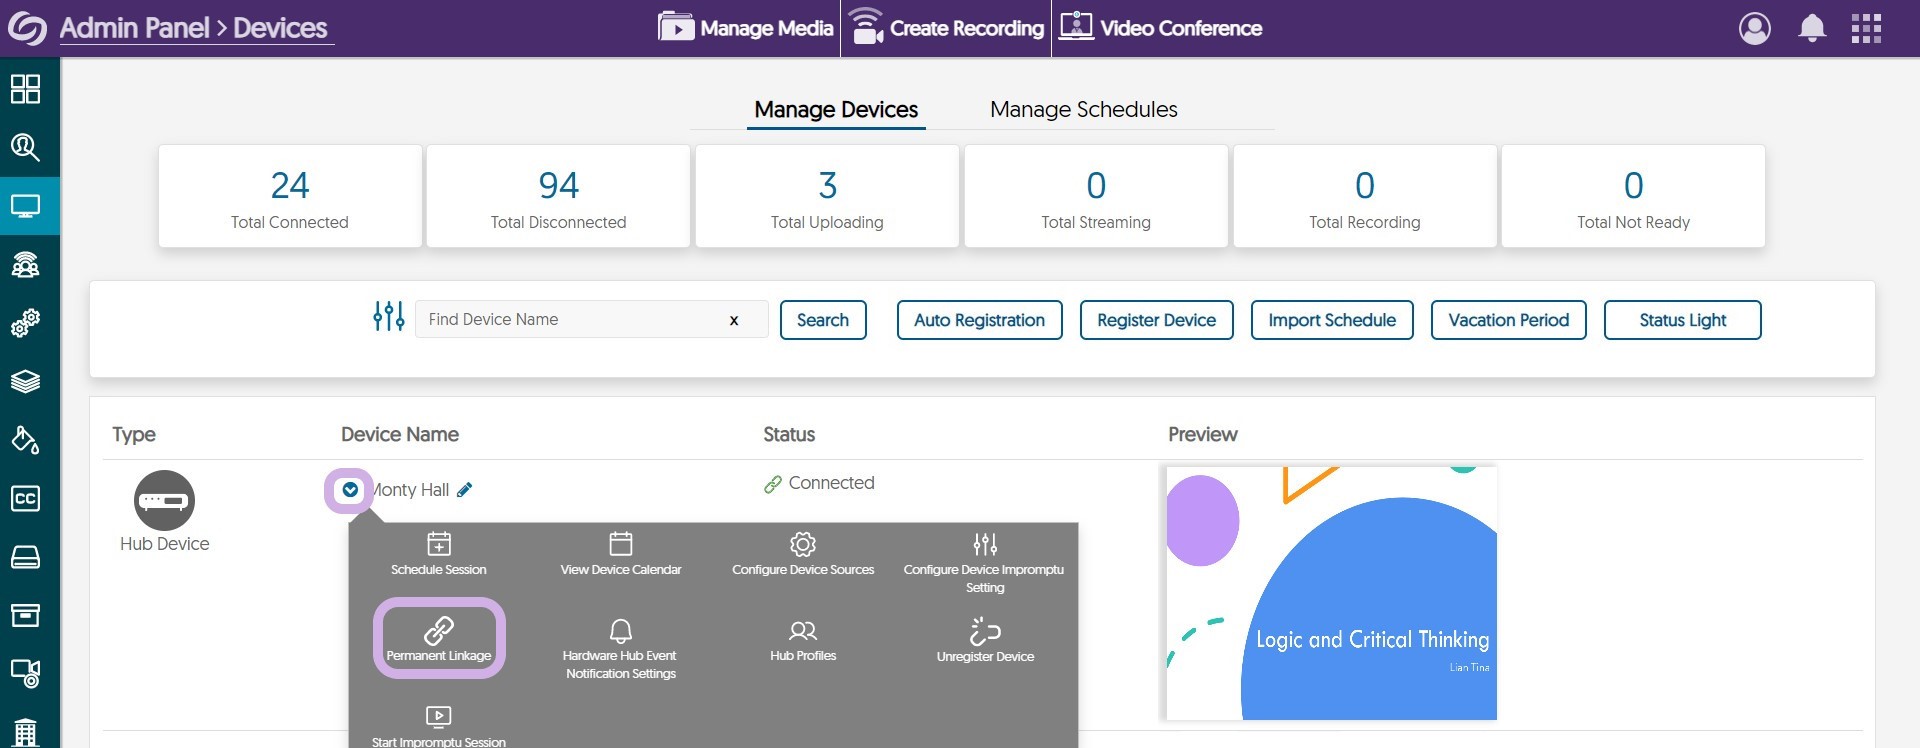Open the Logic and Critical Thinking preview

tap(1331, 592)
